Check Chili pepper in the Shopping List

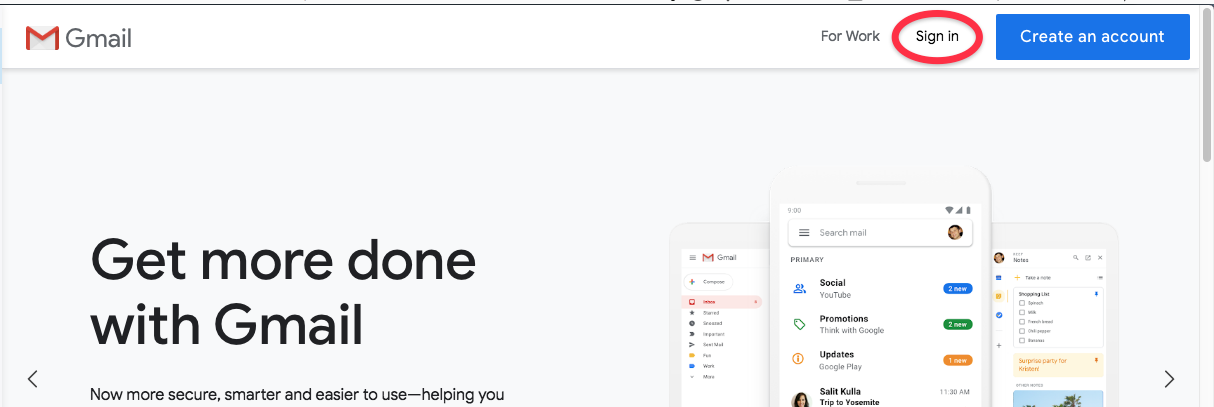(x=1022, y=331)
